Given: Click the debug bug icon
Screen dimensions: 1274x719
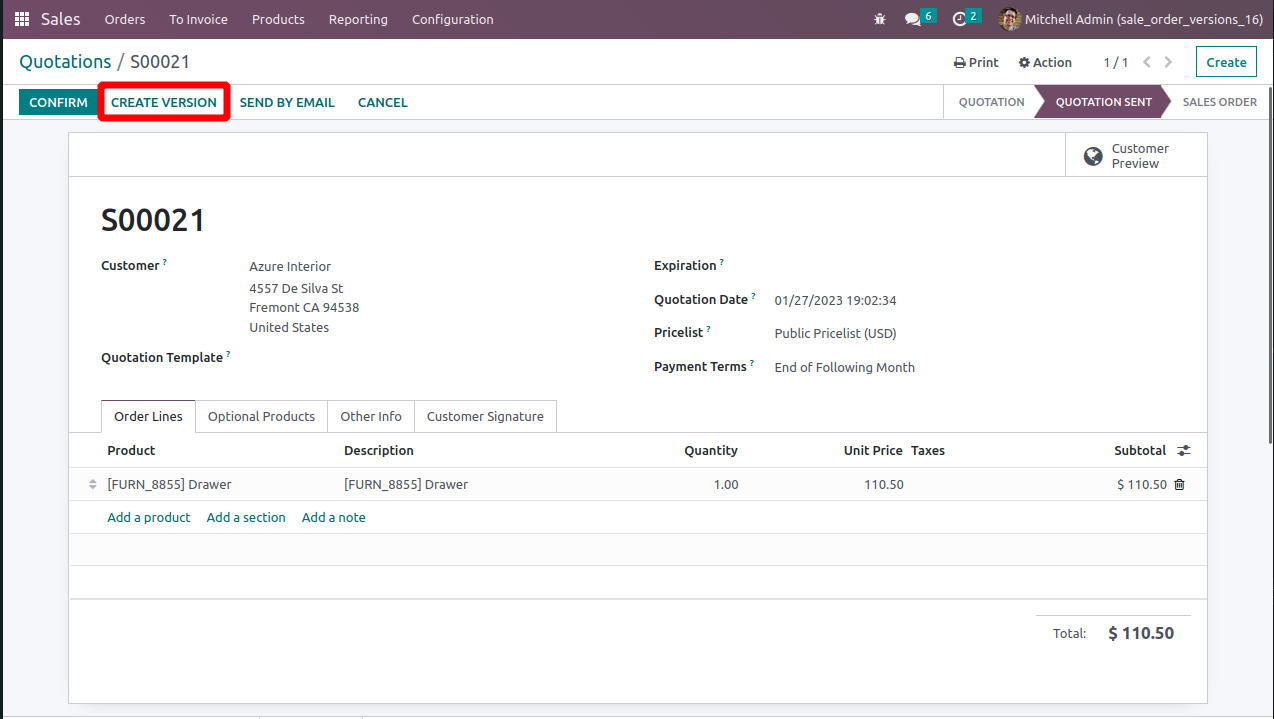Looking at the screenshot, I should coord(880,19).
